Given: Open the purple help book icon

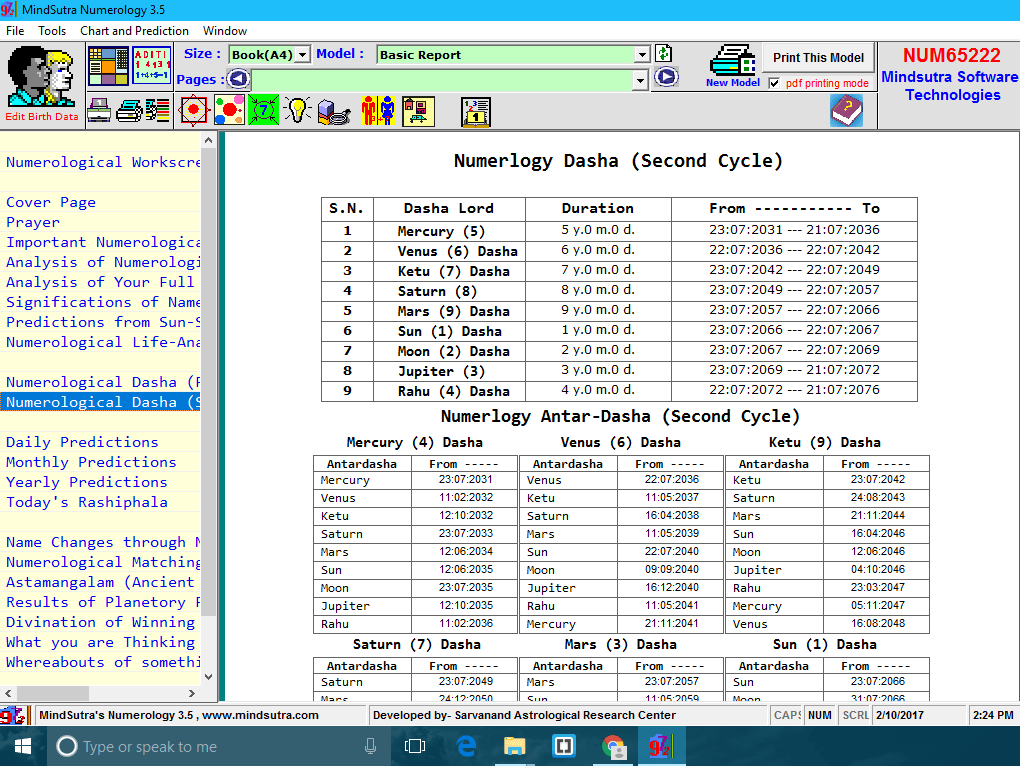Looking at the screenshot, I should pyautogui.click(x=846, y=110).
